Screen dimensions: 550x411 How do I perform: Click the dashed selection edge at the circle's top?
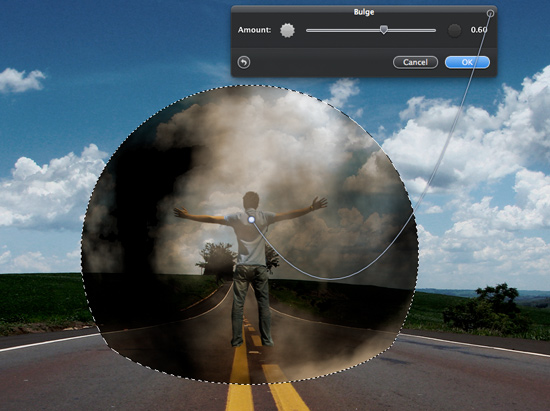[253, 85]
